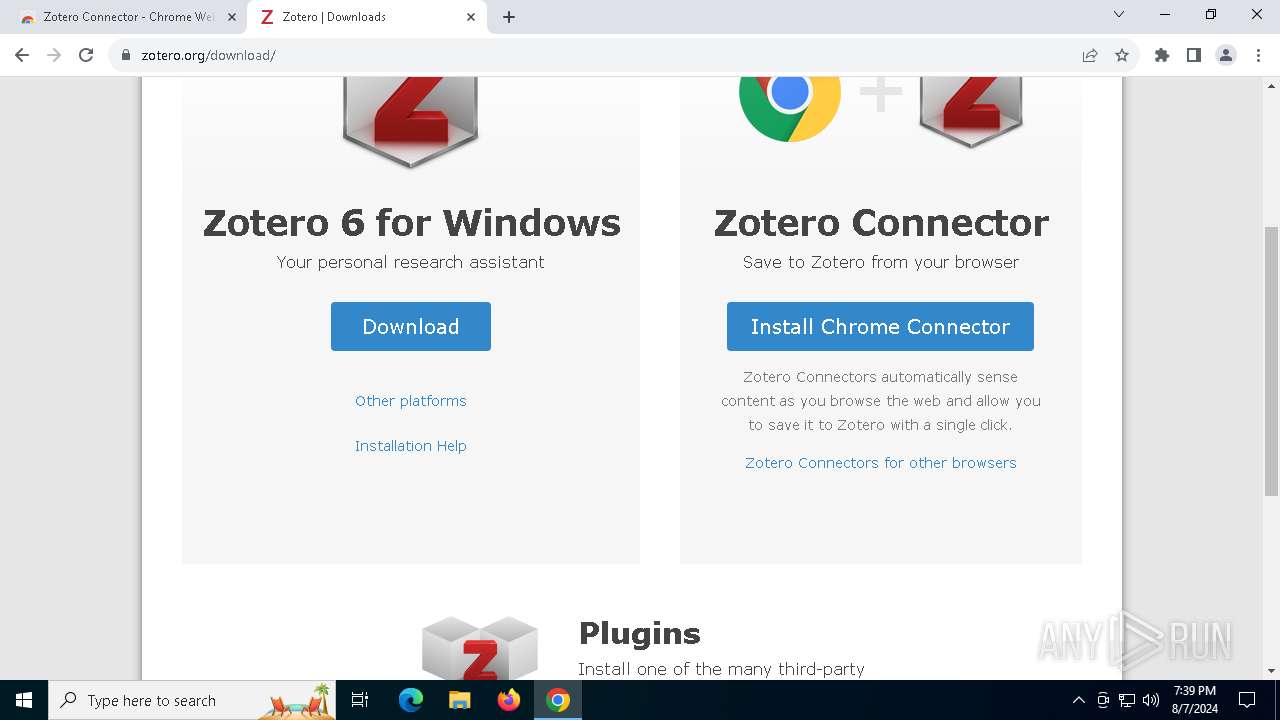The width and height of the screenshot is (1280, 720).
Task: Reload the Zotero downloads page
Action: [86, 55]
